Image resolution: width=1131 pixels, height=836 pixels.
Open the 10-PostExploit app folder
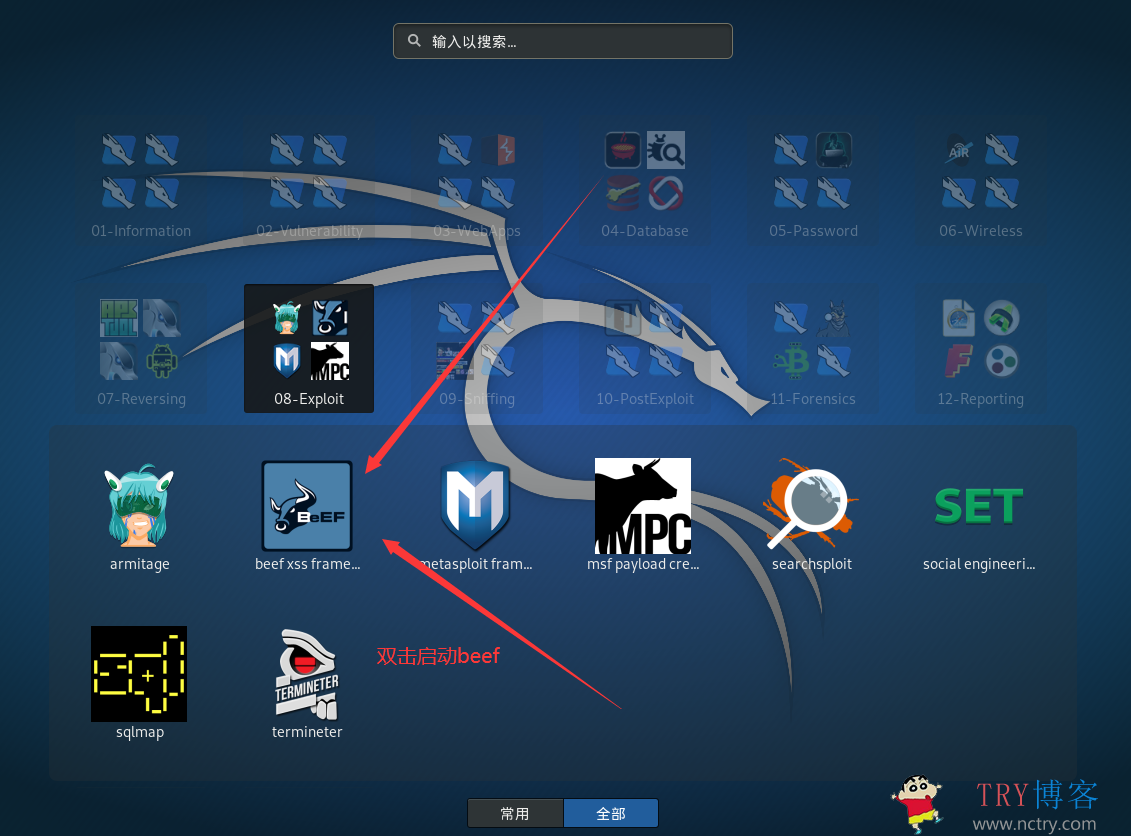[x=645, y=349]
